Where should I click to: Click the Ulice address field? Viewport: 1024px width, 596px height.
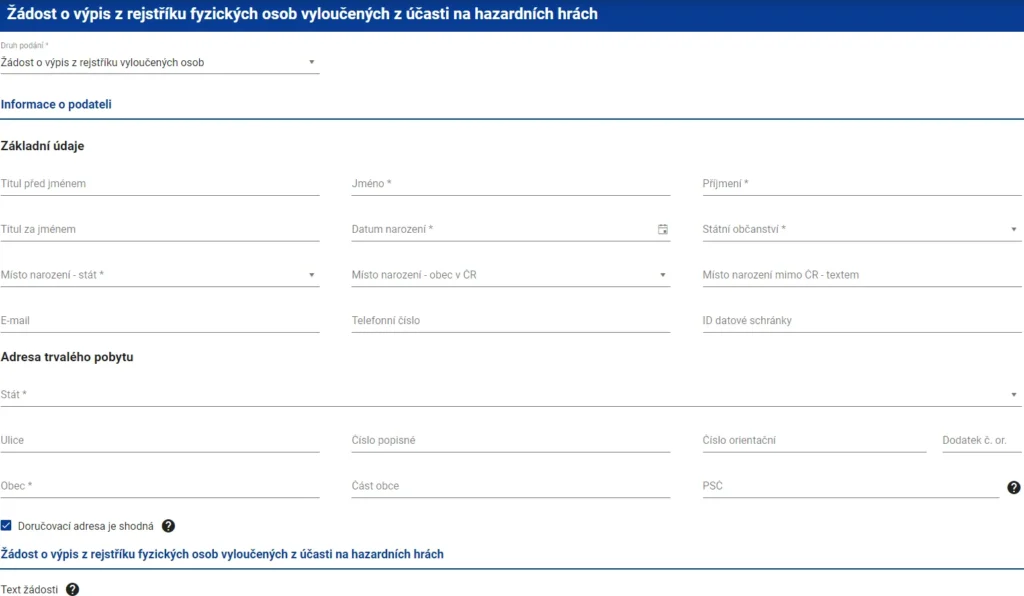pos(160,441)
